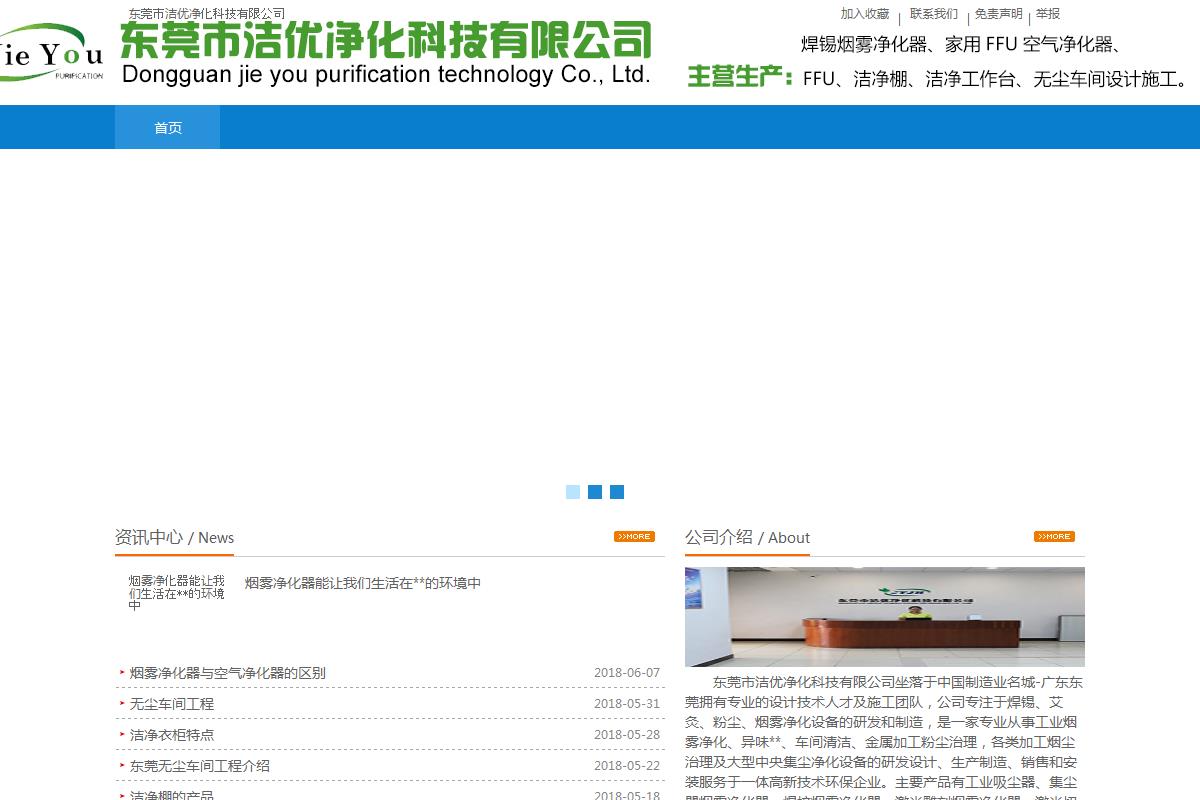1200x800 pixels.
Task: Select the second carousel indicator dot
Action: tap(595, 492)
